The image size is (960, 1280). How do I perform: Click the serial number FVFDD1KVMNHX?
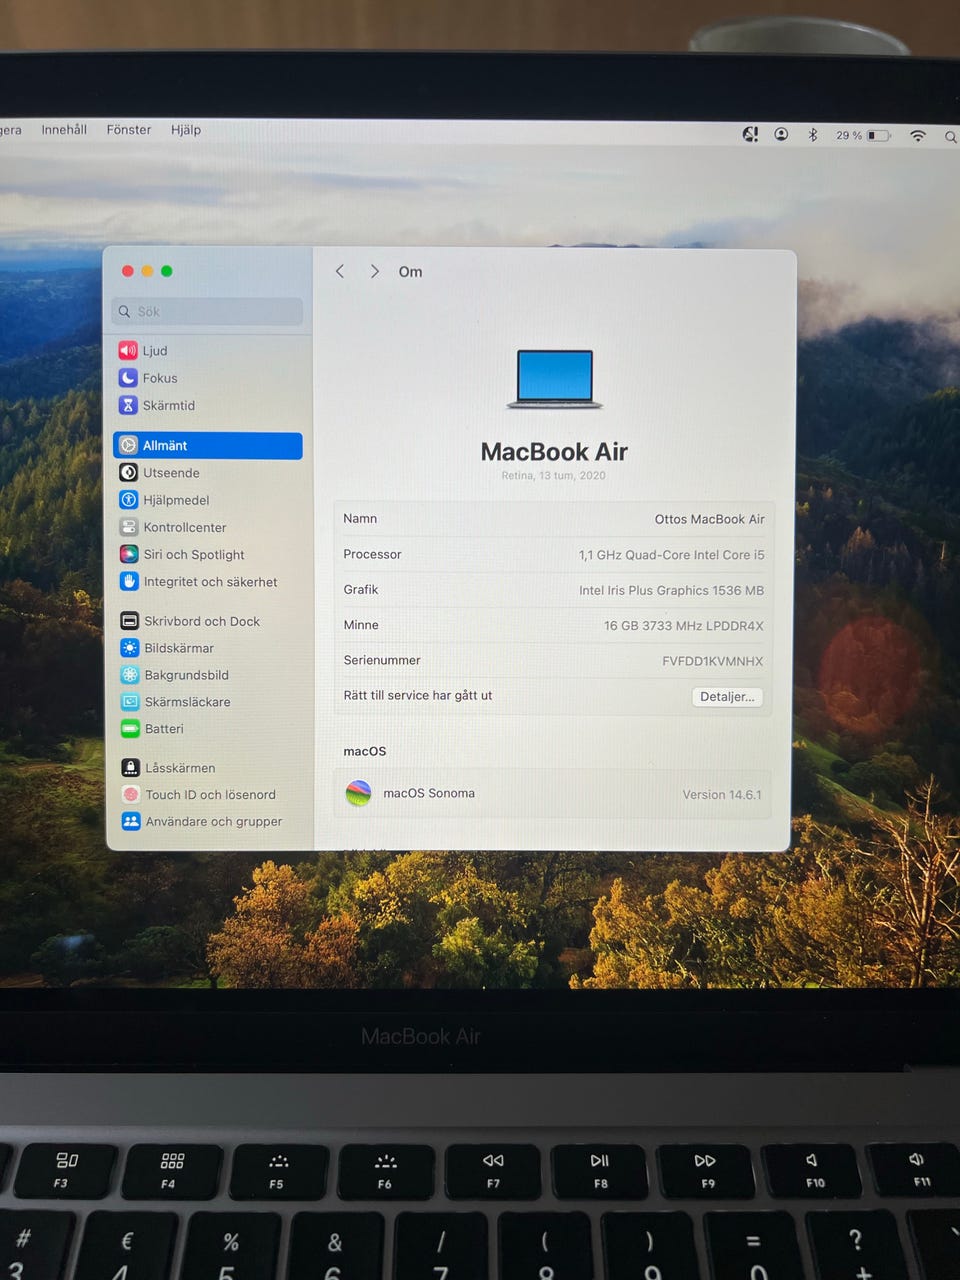point(713,661)
